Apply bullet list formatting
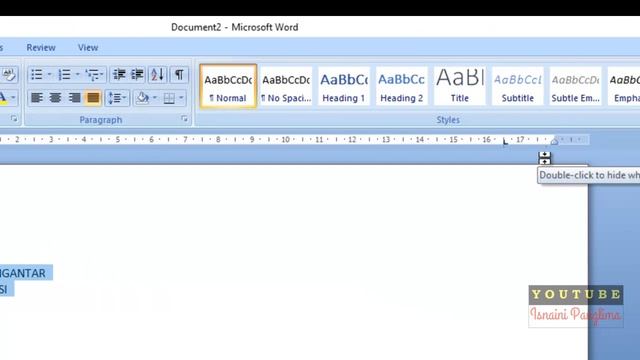The width and height of the screenshot is (640, 360). point(37,75)
